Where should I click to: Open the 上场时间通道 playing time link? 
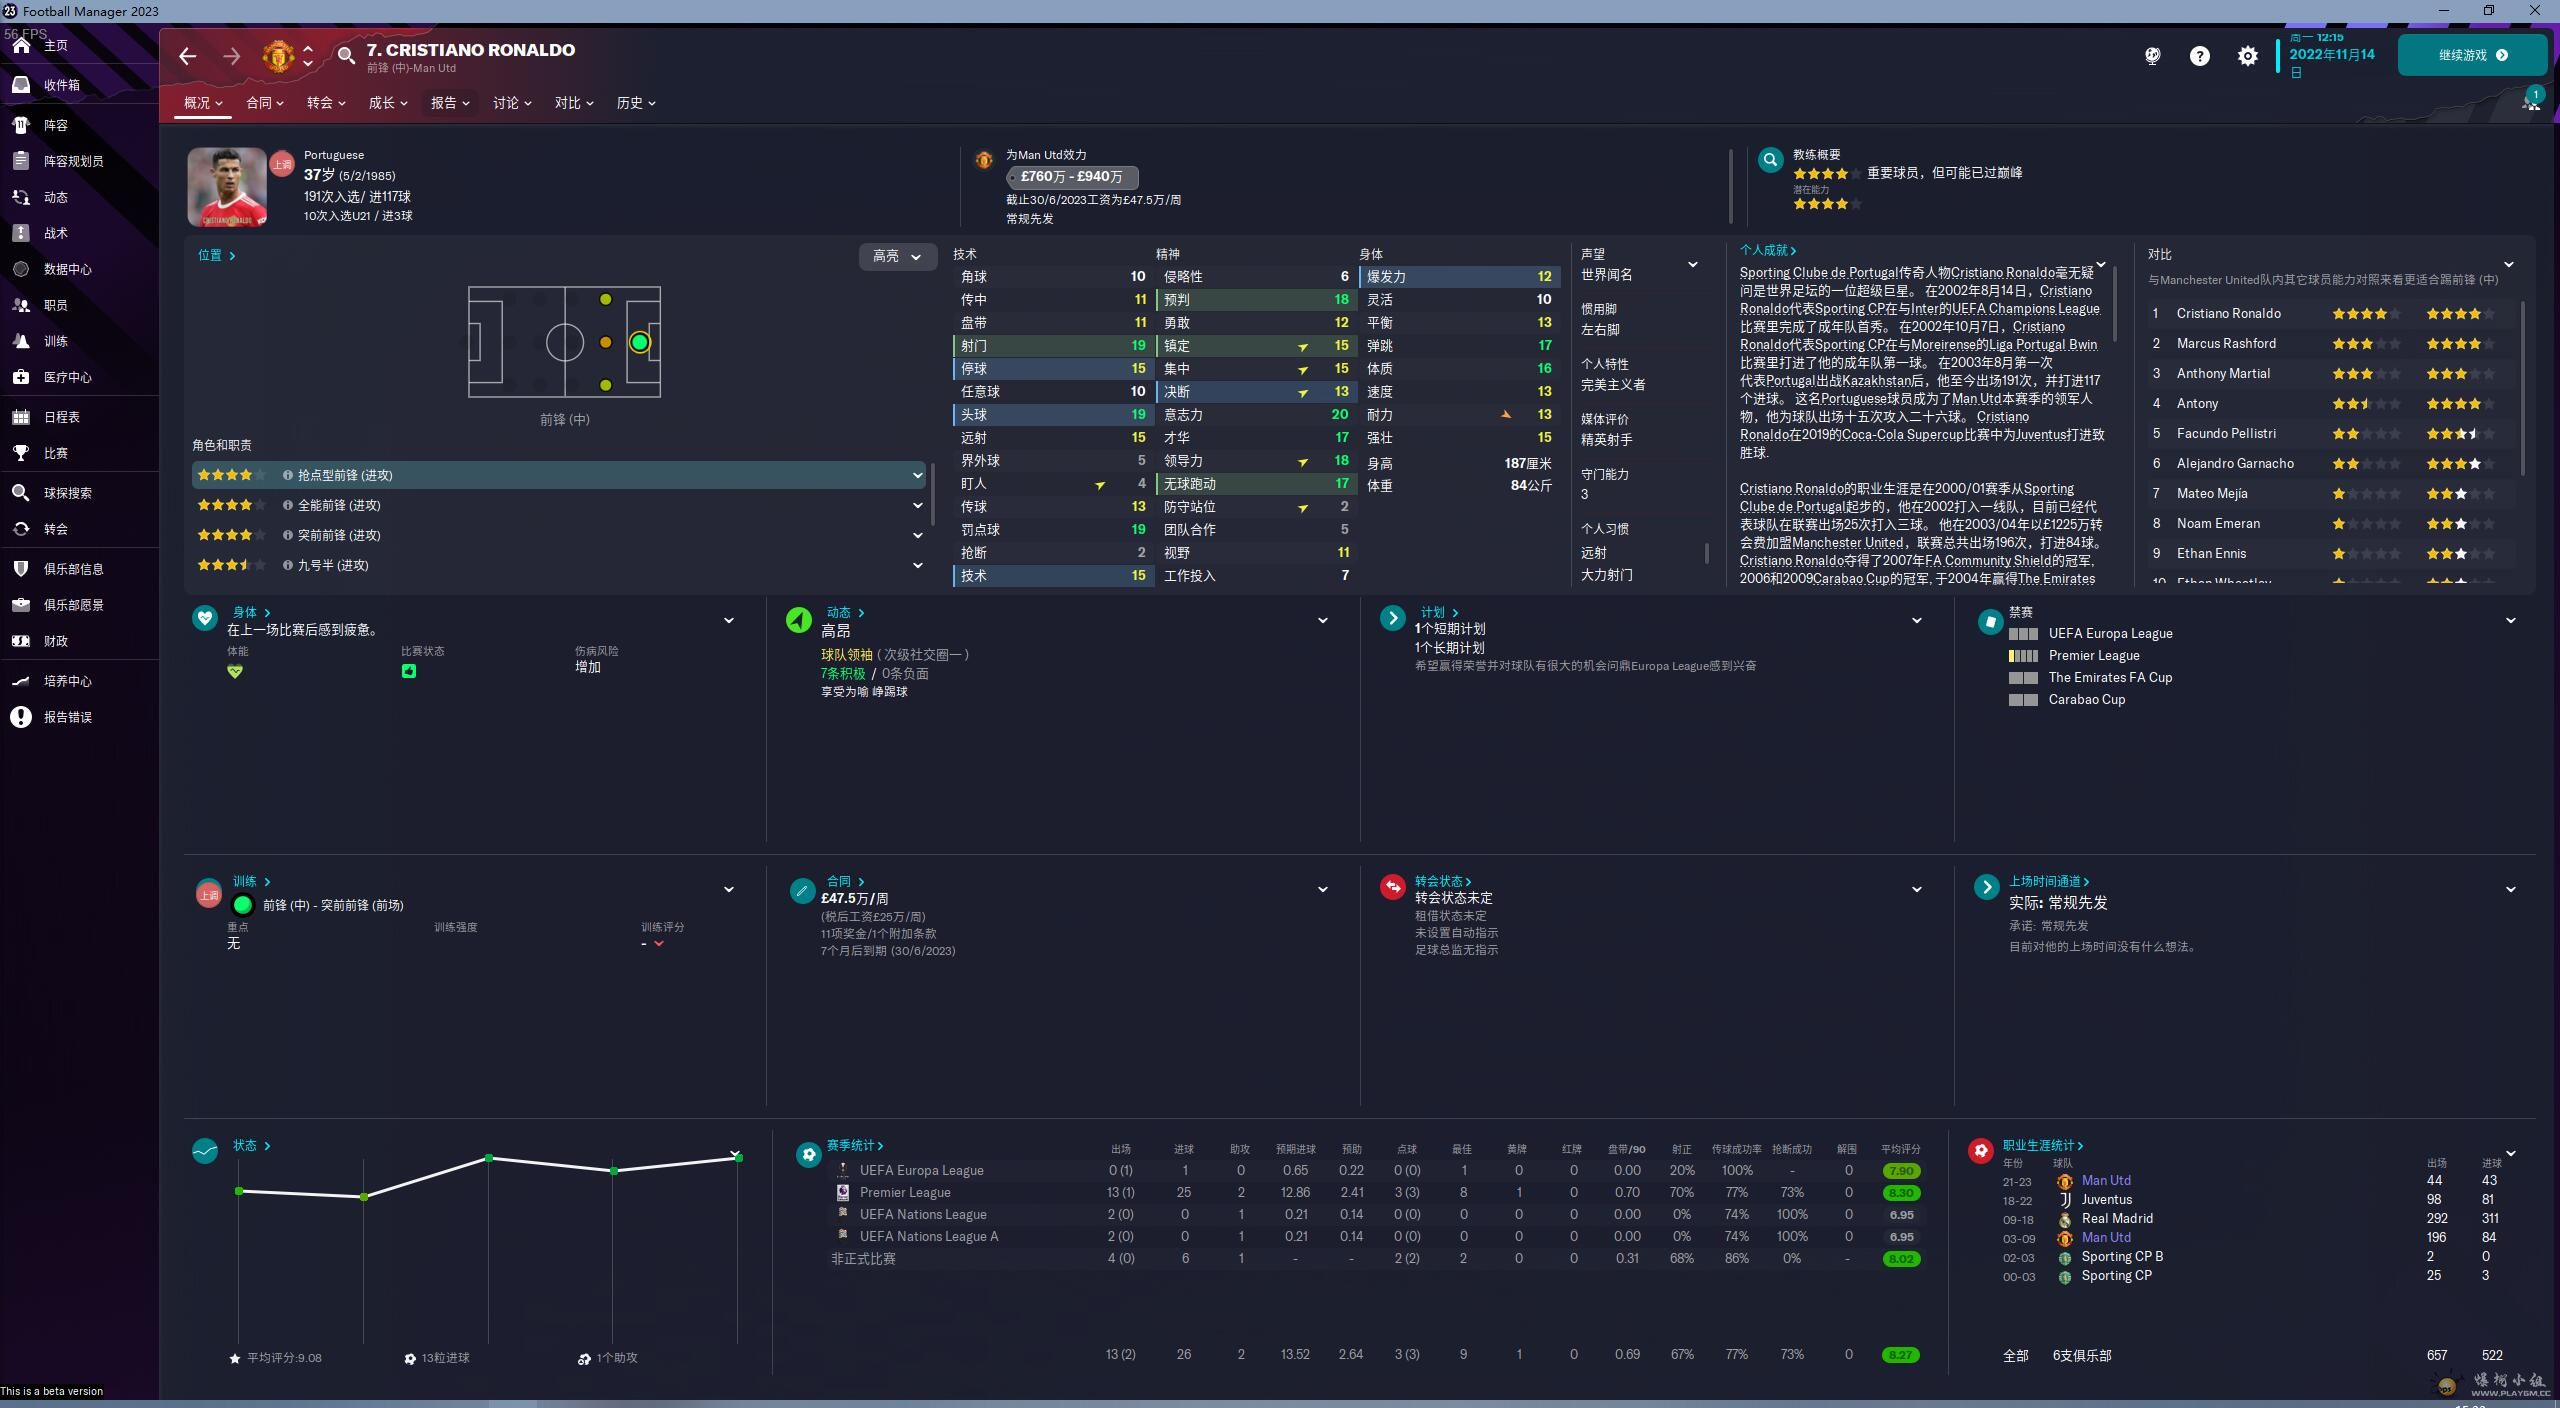2049,882
